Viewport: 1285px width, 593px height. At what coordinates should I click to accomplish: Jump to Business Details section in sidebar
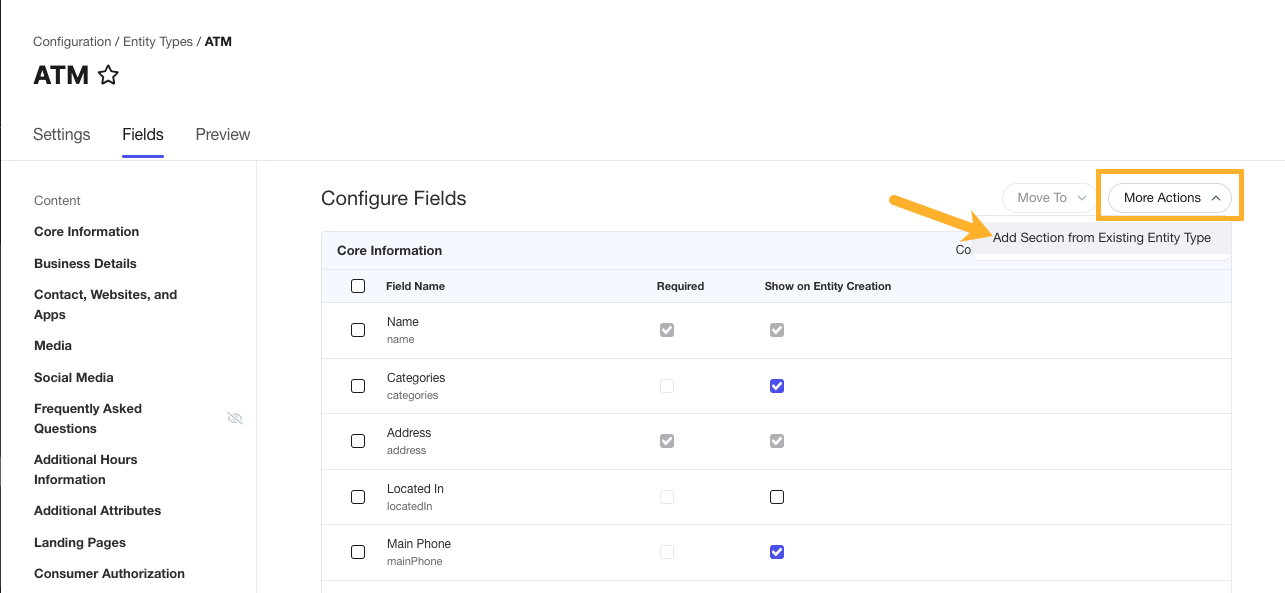click(x=85, y=264)
